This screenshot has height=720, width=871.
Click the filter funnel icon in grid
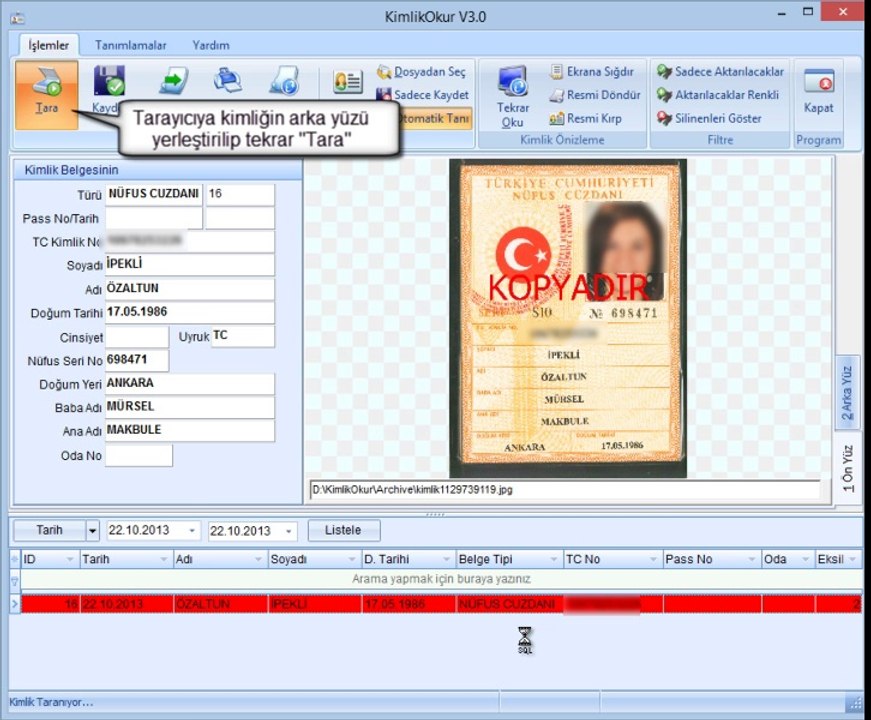[14, 581]
